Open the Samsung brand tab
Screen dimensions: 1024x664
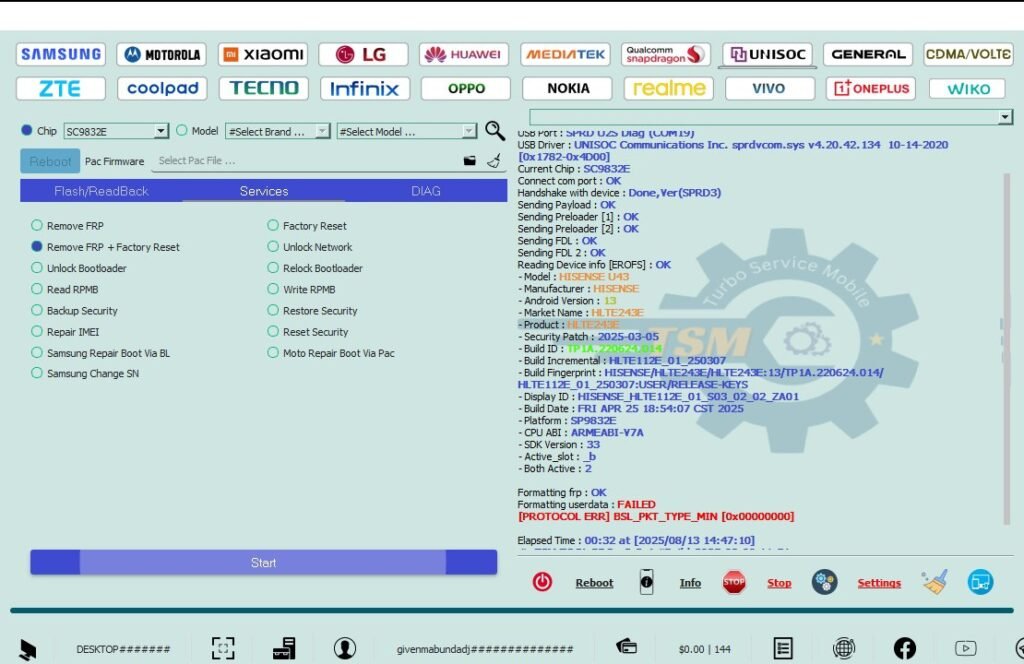click(61, 54)
